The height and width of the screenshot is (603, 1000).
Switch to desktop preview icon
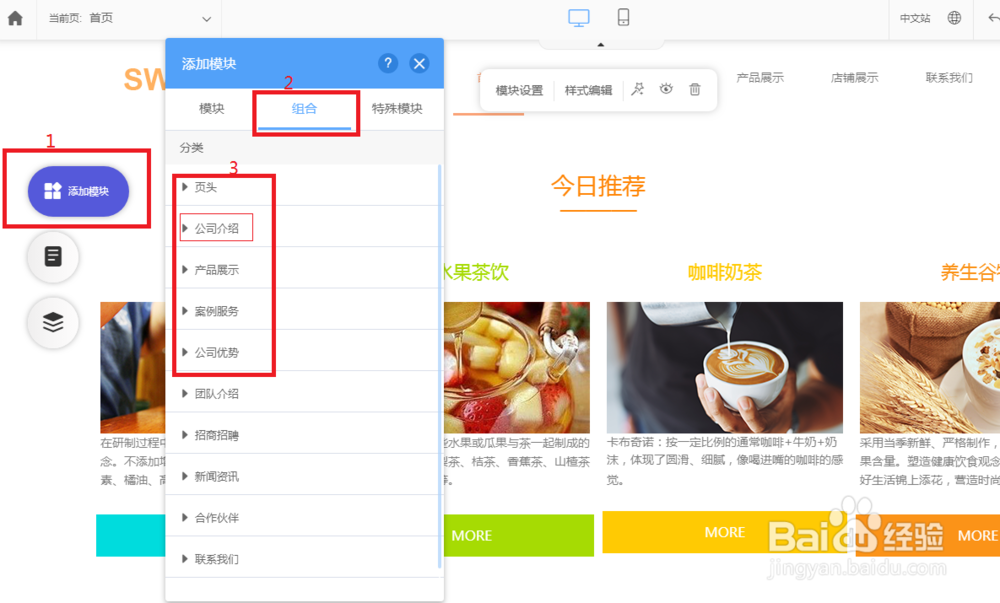coord(578,18)
